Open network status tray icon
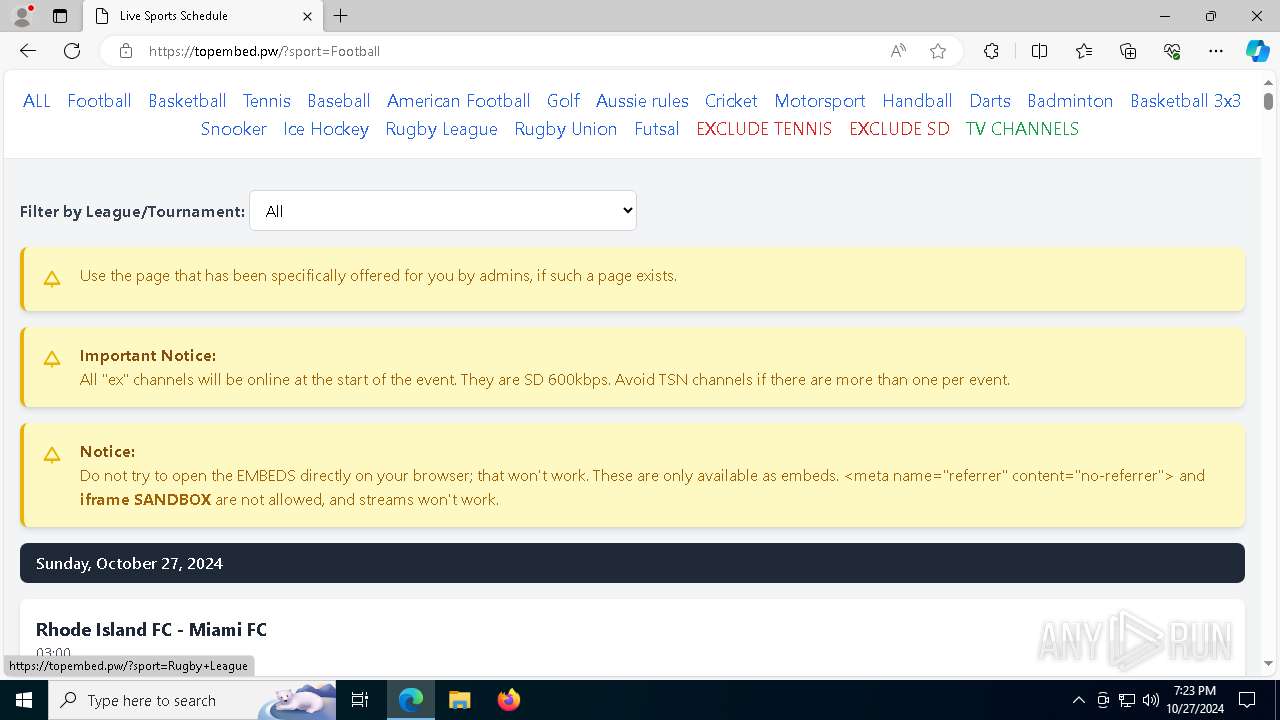The height and width of the screenshot is (720, 1280). click(x=1127, y=700)
